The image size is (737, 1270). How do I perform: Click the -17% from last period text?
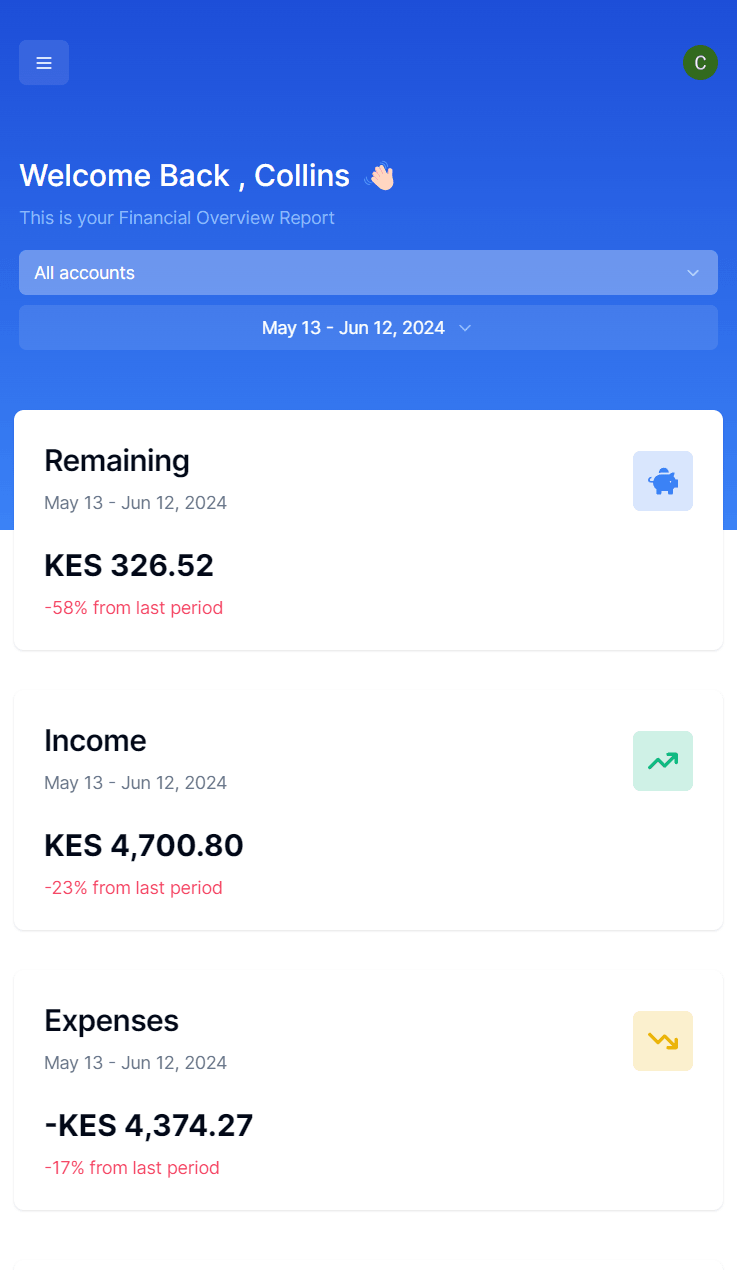[x=132, y=1168]
